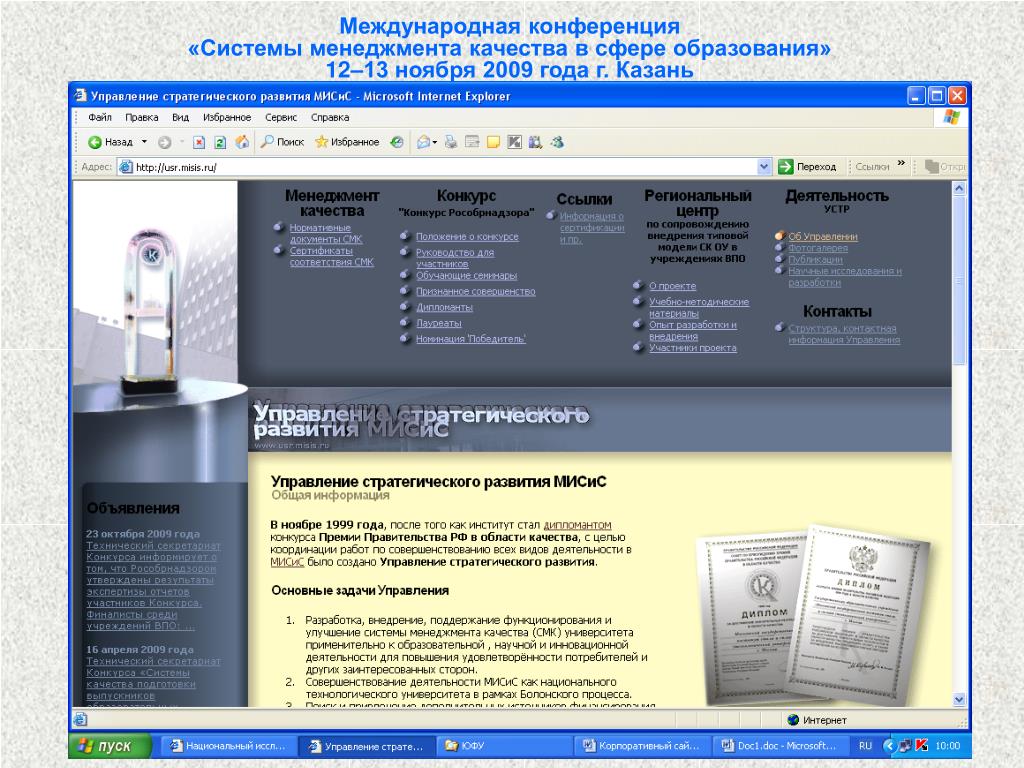Click the 'Признанное совершенство' link
This screenshot has height=768, width=1024.
(x=476, y=291)
